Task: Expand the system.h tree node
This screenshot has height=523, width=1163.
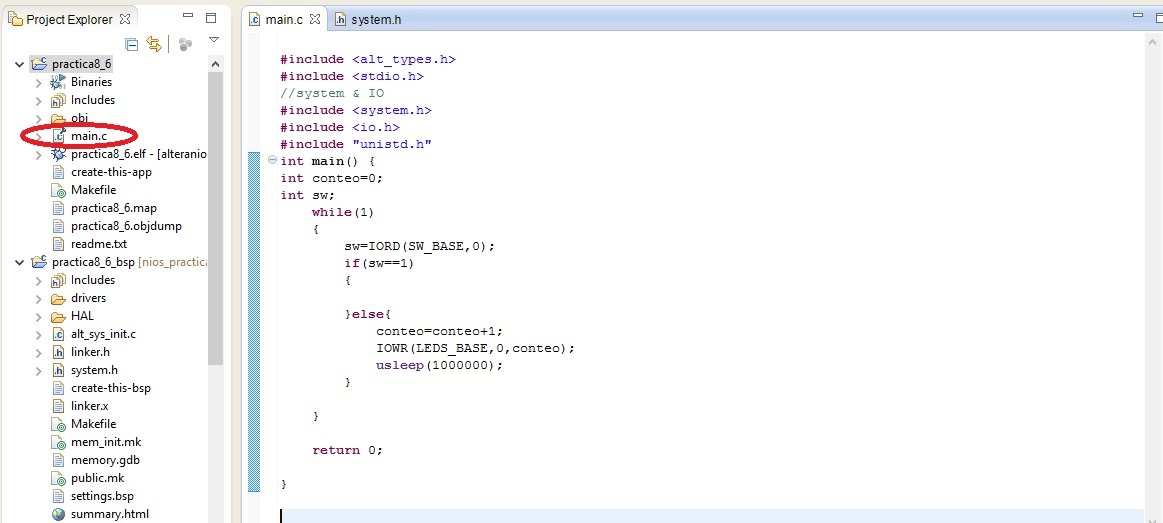Action: click(x=39, y=370)
